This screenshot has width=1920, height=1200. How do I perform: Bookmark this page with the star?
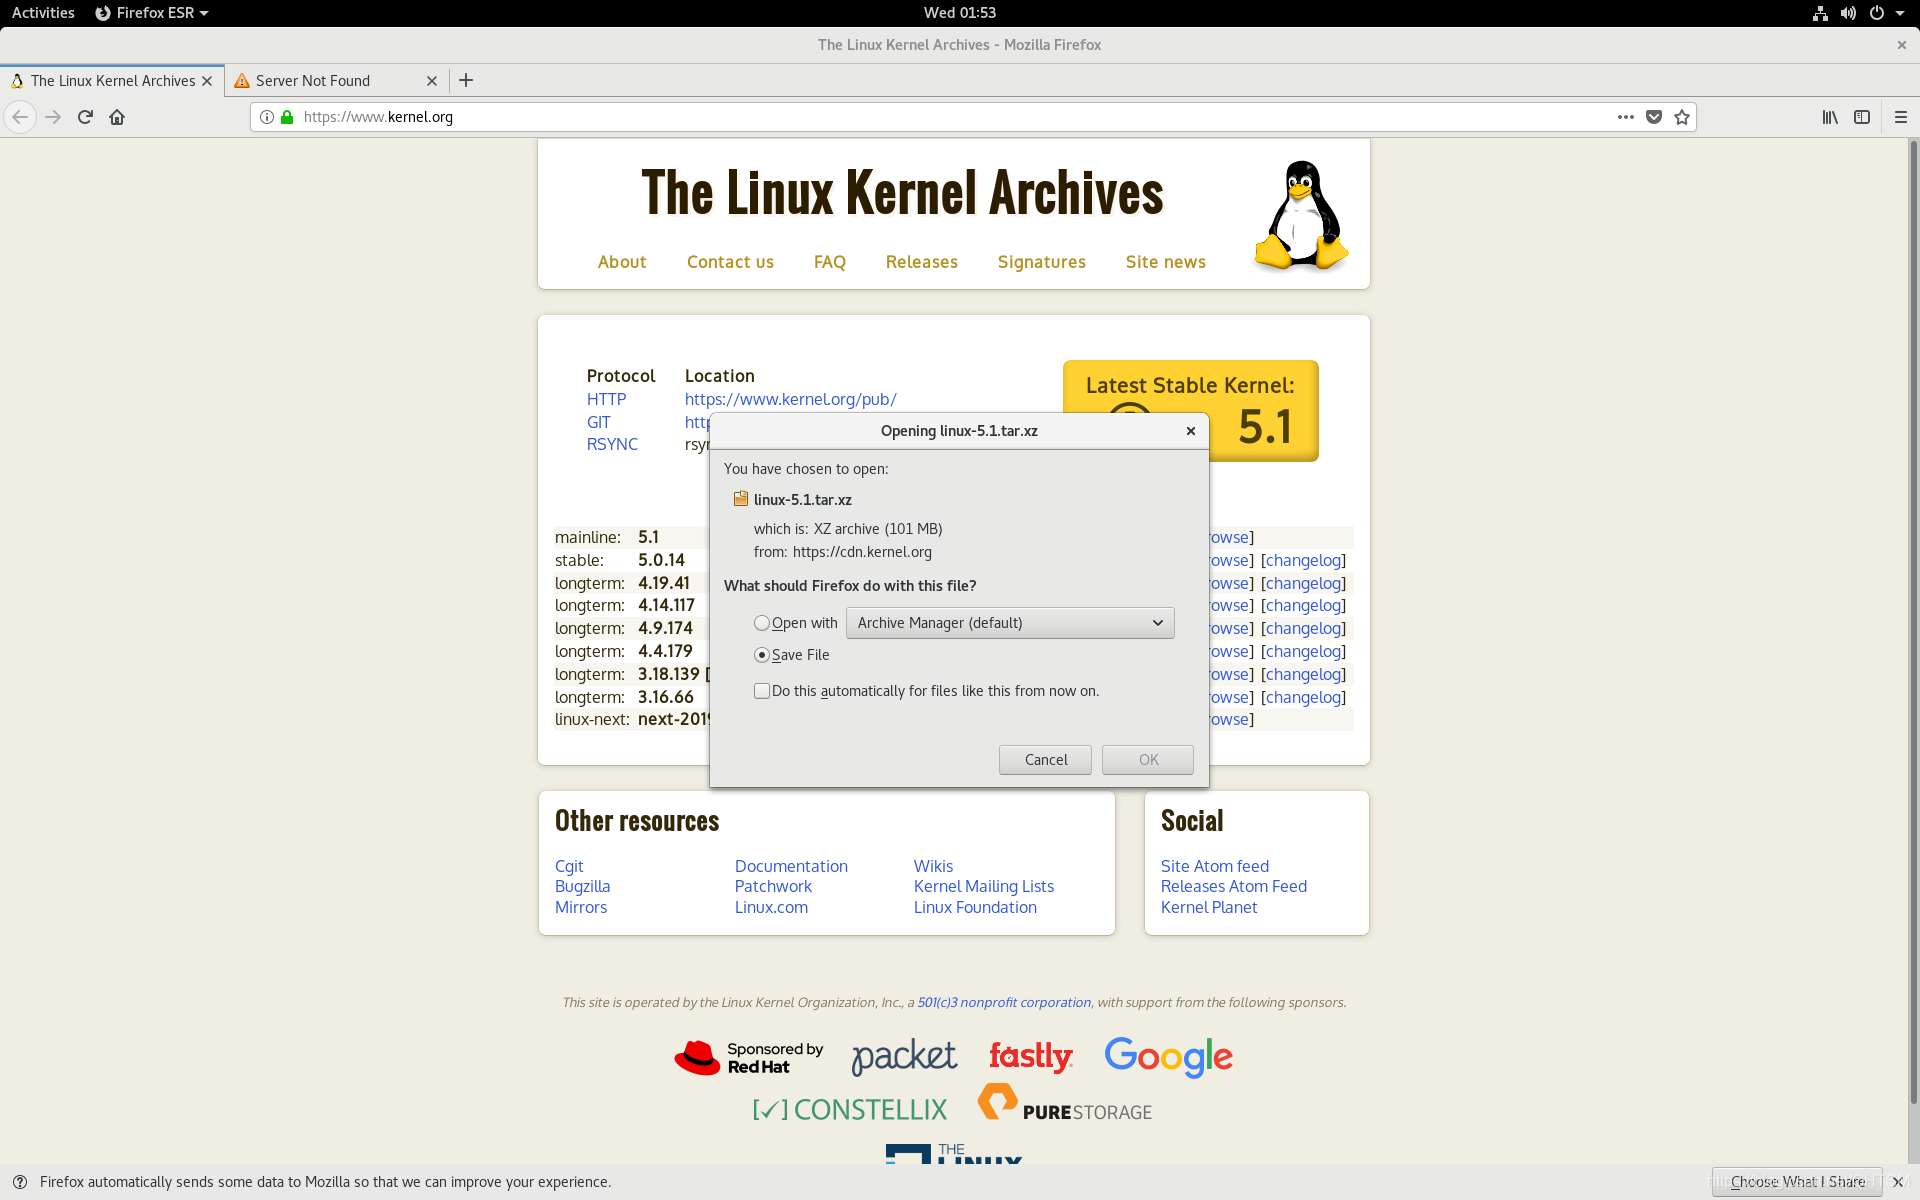point(1682,117)
